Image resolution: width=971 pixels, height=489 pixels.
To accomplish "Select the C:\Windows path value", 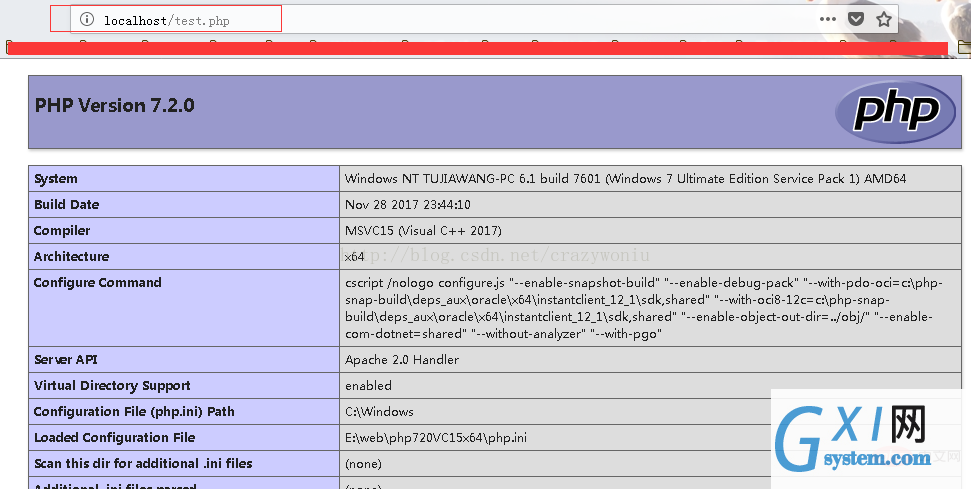I will pos(379,412).
